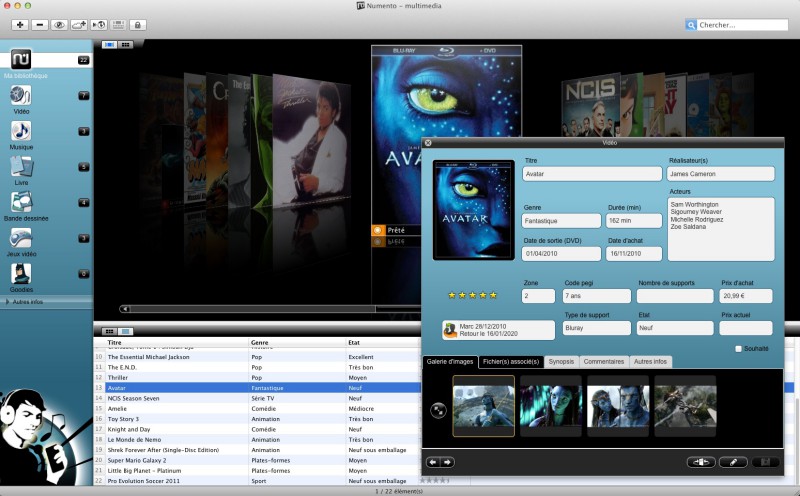
Task: Click the eye preview toolbar button
Action: [59, 24]
